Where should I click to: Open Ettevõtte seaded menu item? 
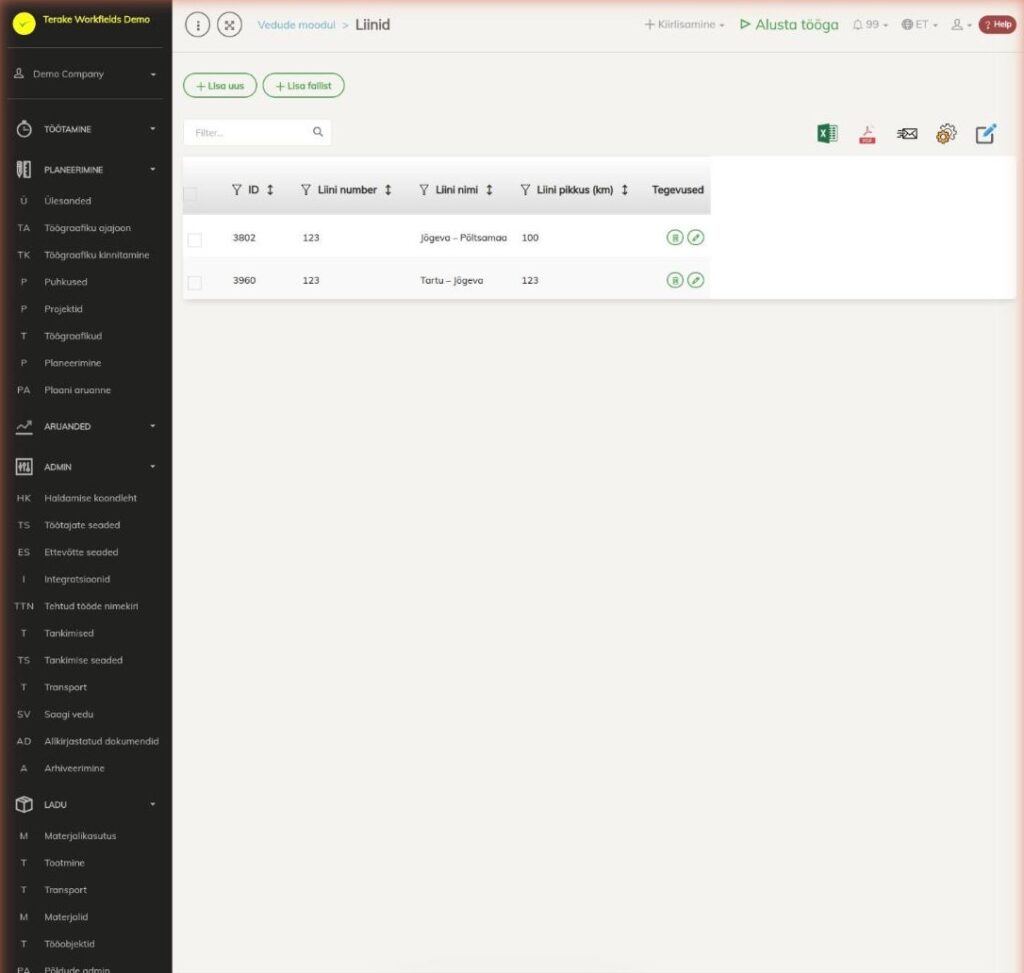[x=81, y=552]
